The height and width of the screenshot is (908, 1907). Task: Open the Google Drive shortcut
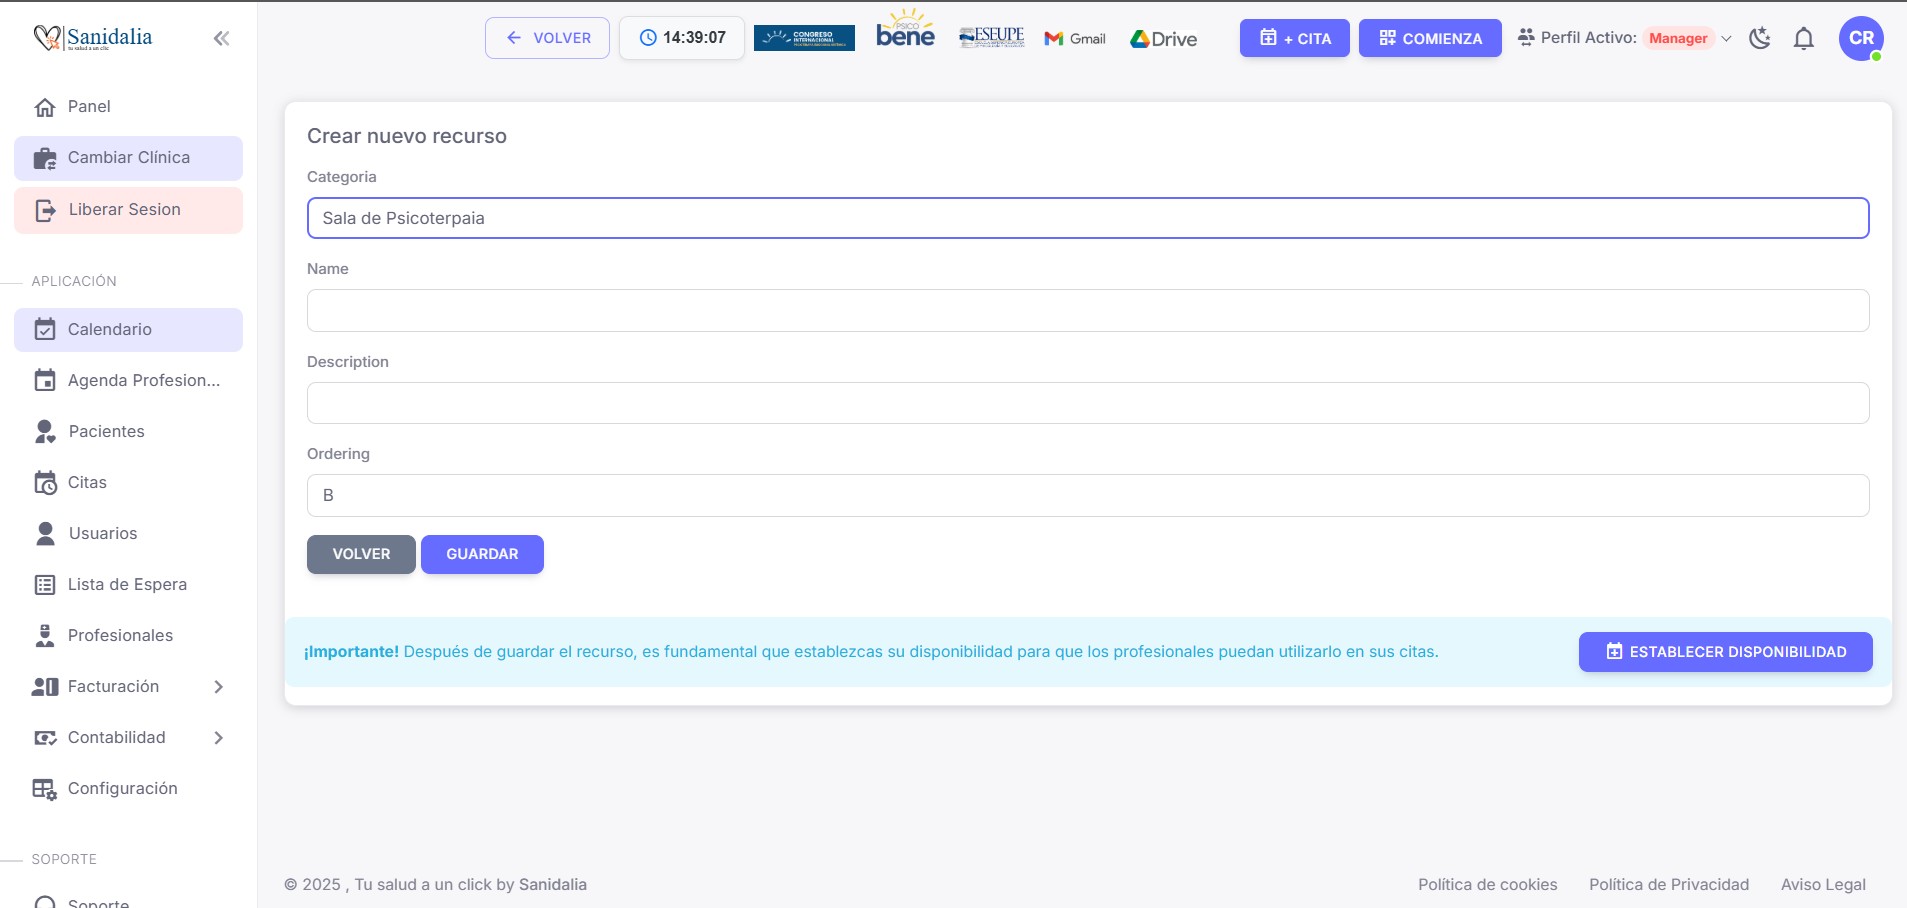tap(1163, 38)
